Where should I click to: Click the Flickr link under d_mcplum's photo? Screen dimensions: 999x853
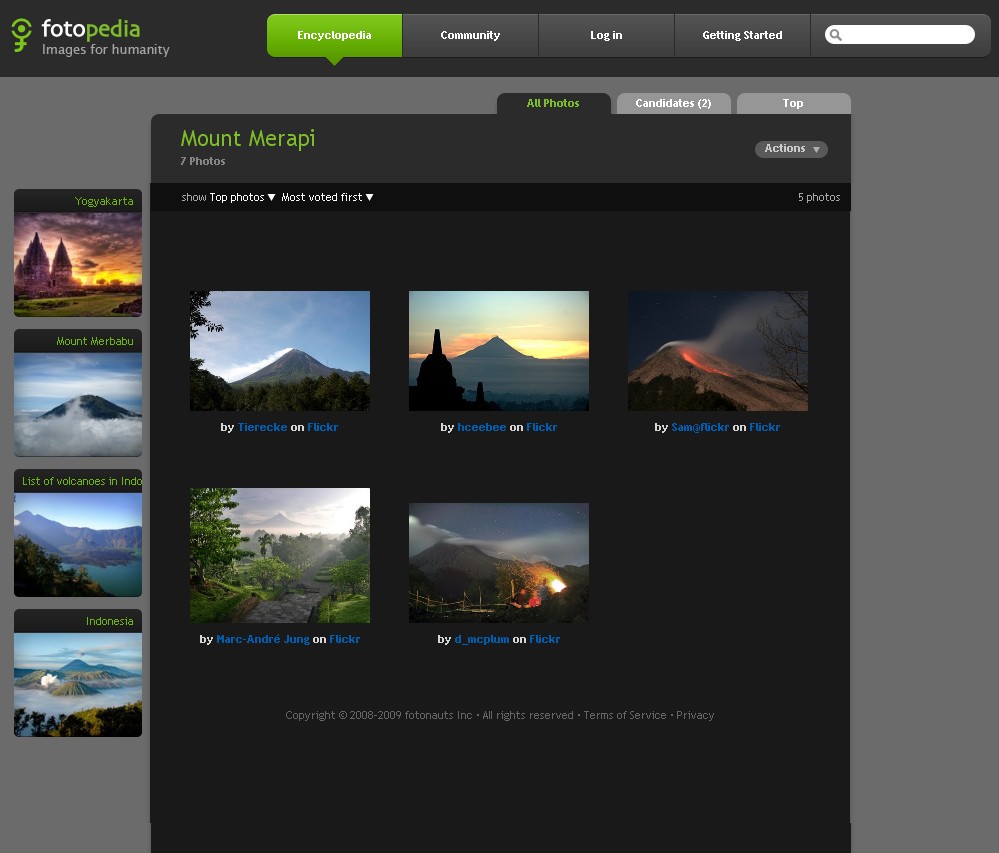[544, 640]
